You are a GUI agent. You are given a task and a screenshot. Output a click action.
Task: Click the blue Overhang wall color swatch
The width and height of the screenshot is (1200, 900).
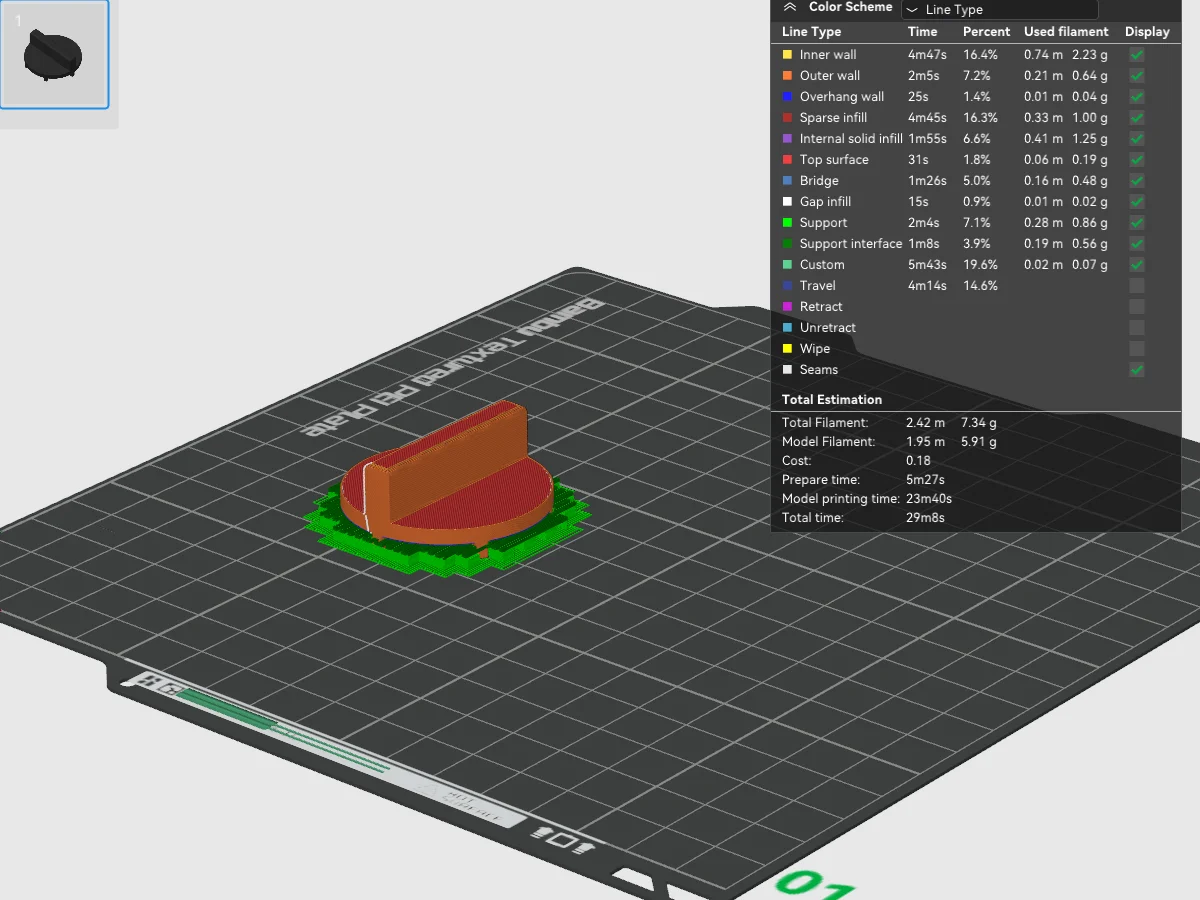click(x=788, y=97)
